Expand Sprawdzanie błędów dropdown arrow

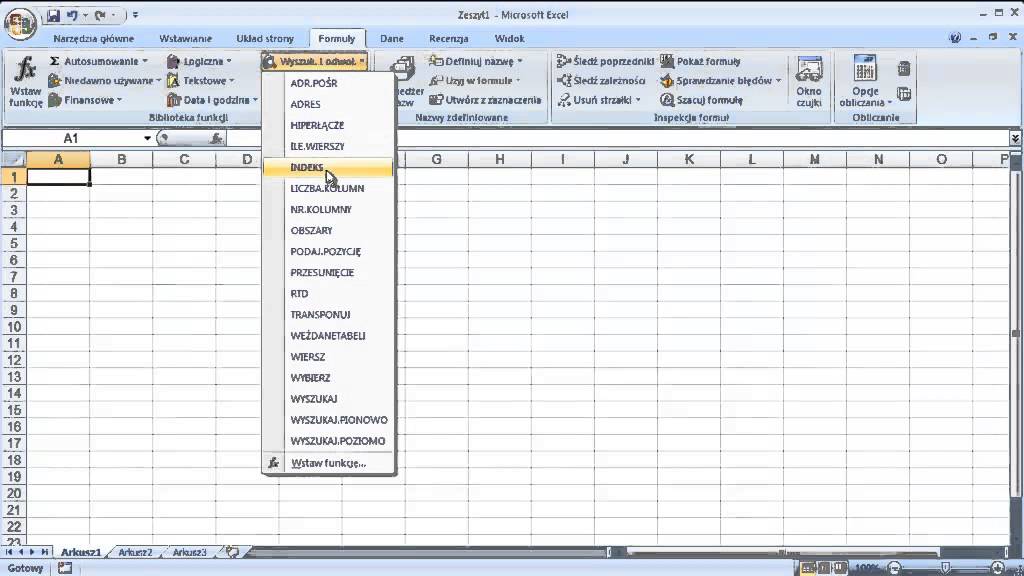pyautogui.click(x=778, y=81)
